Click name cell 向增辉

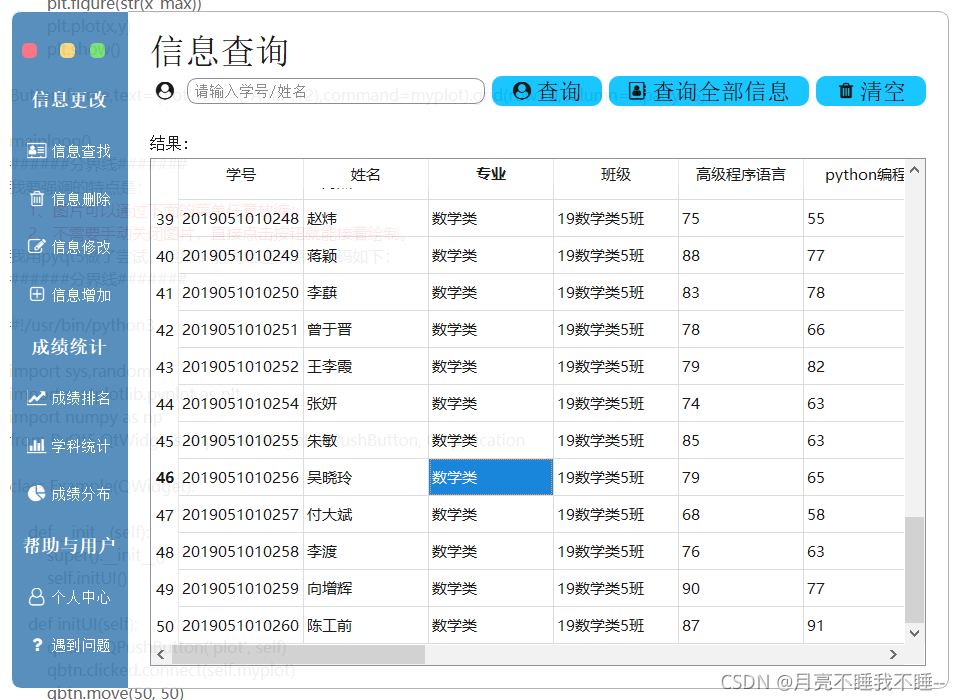coord(366,589)
